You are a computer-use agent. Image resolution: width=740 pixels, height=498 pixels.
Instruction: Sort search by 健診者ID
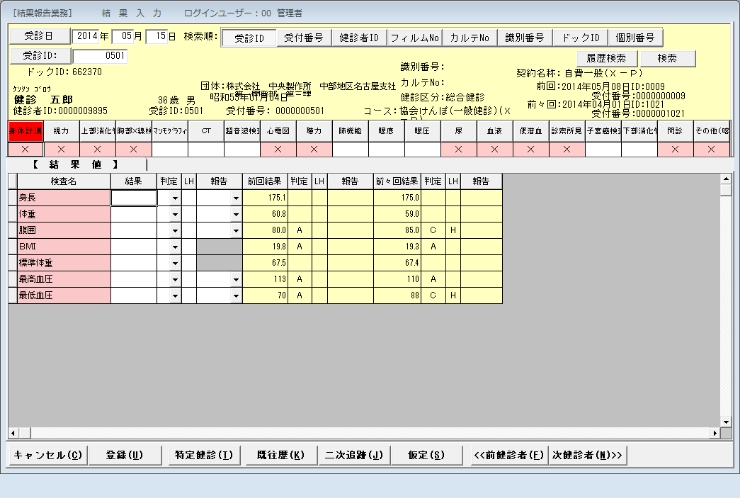point(359,38)
